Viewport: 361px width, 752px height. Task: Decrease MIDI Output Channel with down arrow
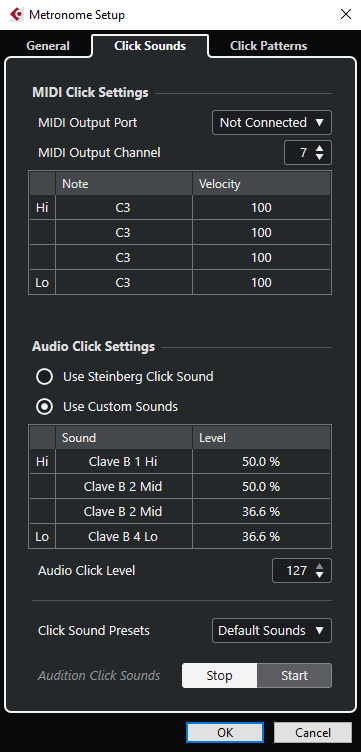click(320, 157)
